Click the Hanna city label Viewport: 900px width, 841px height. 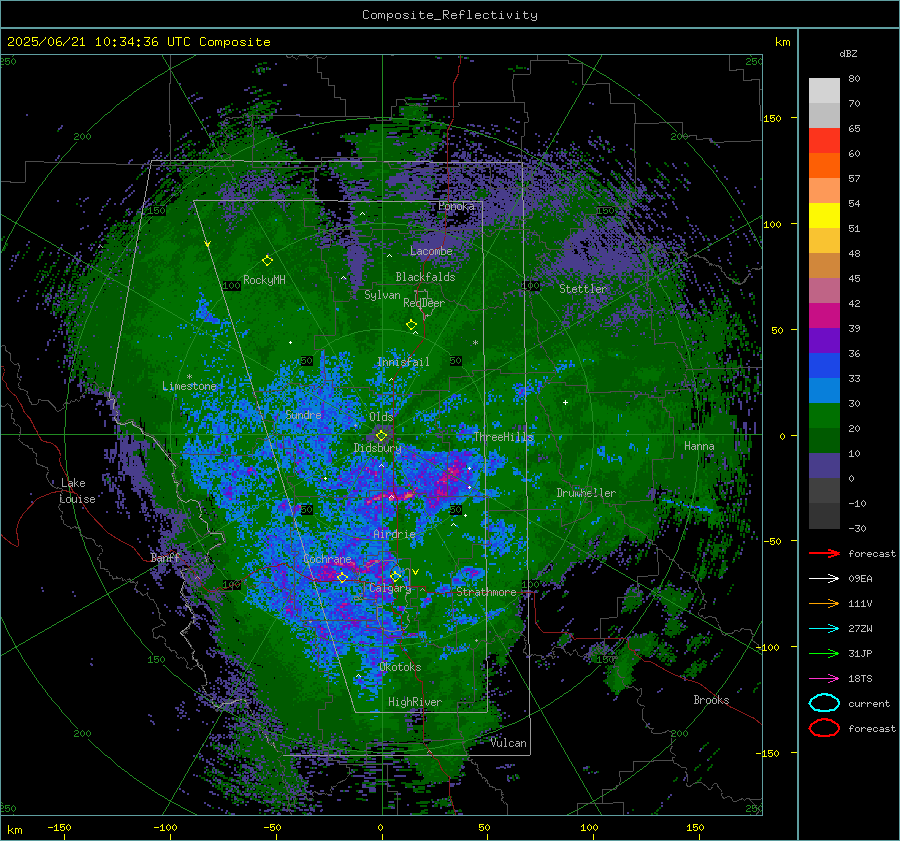[x=699, y=446]
